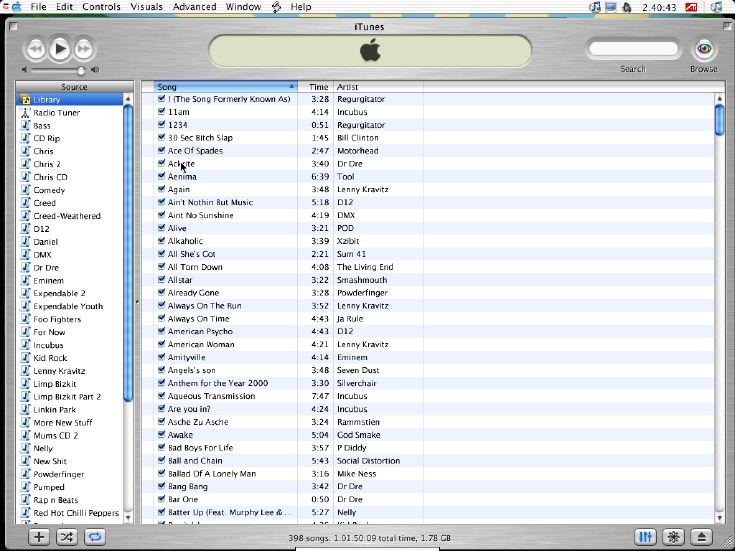This screenshot has height=551, width=735.
Task: Uncheck the song Aenima
Action: [x=161, y=176]
